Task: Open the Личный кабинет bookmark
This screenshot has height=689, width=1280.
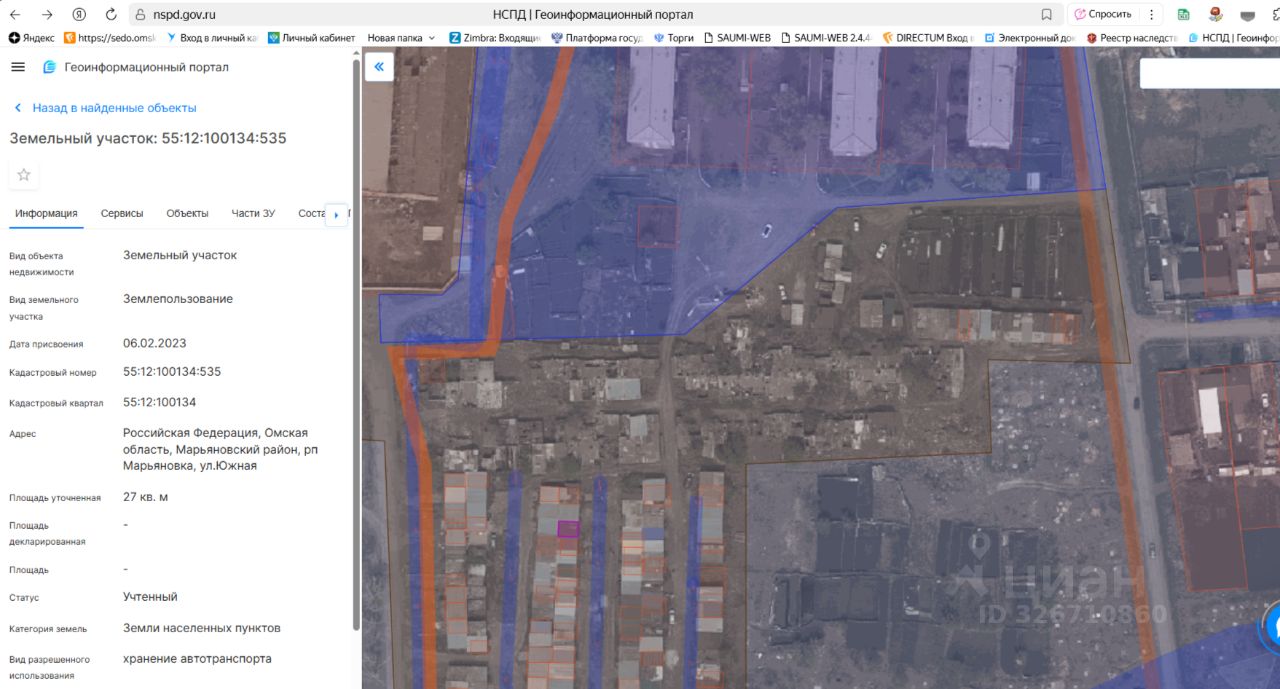Action: [x=311, y=38]
